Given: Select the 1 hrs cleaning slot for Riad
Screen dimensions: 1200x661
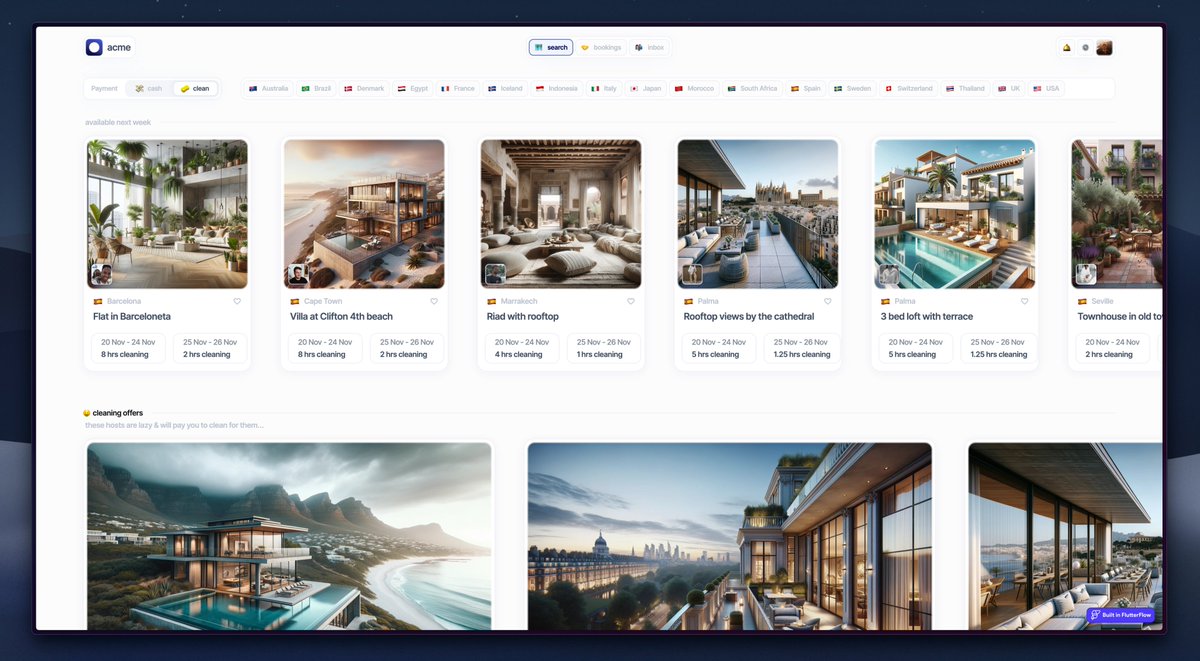Looking at the screenshot, I should (604, 348).
